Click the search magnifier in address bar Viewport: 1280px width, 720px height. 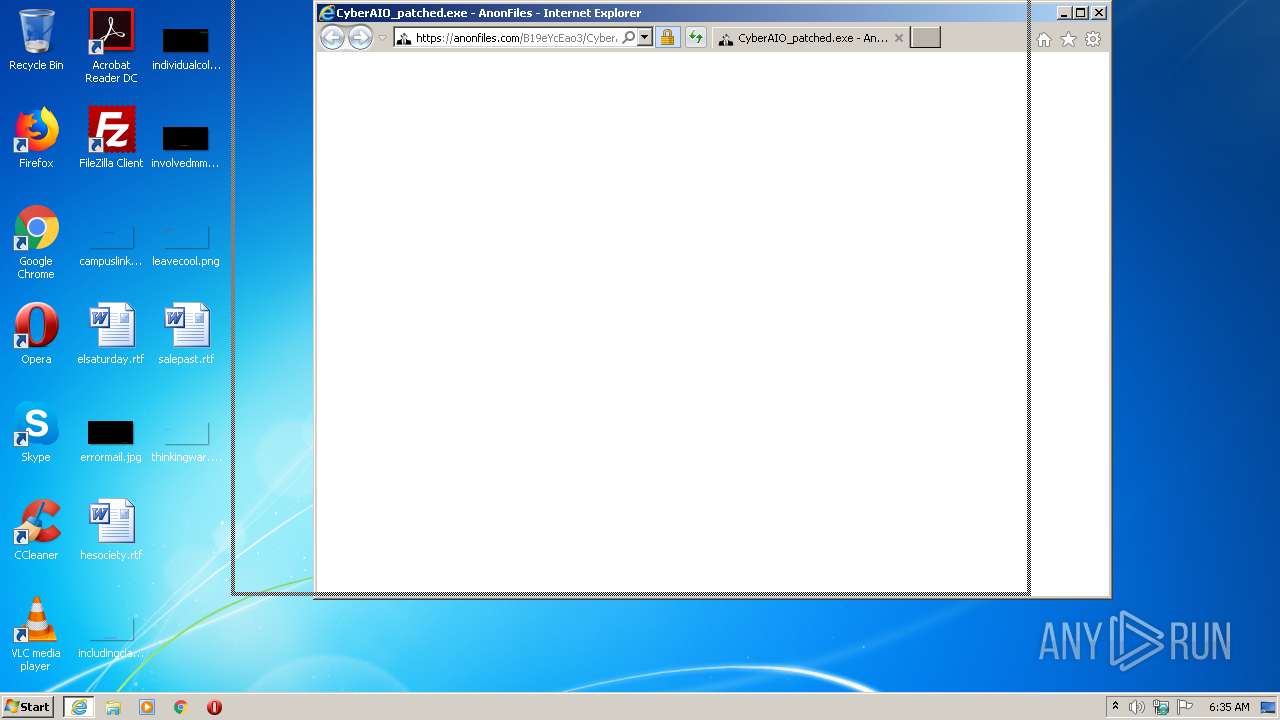tap(628, 38)
